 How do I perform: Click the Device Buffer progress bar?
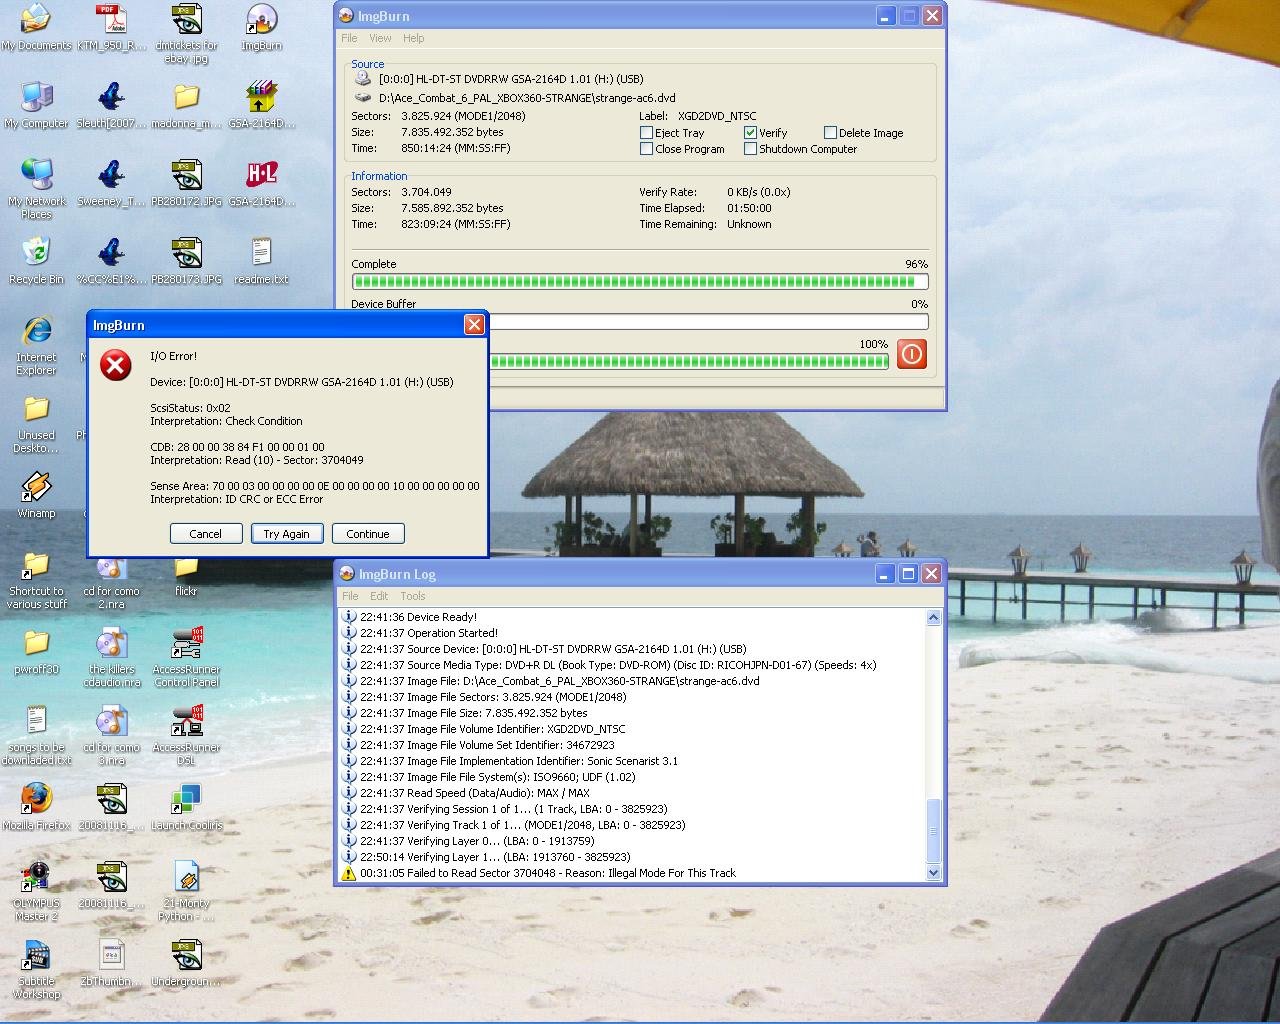[708, 322]
